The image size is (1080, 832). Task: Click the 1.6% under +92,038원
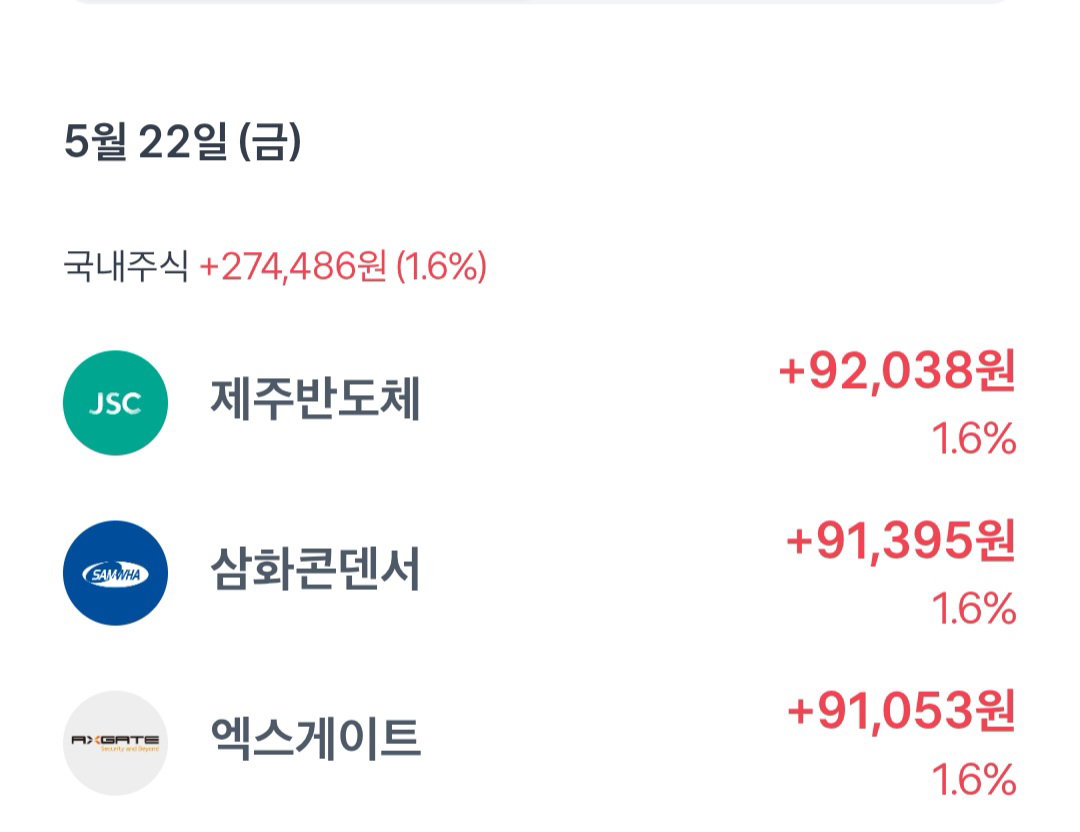click(974, 439)
